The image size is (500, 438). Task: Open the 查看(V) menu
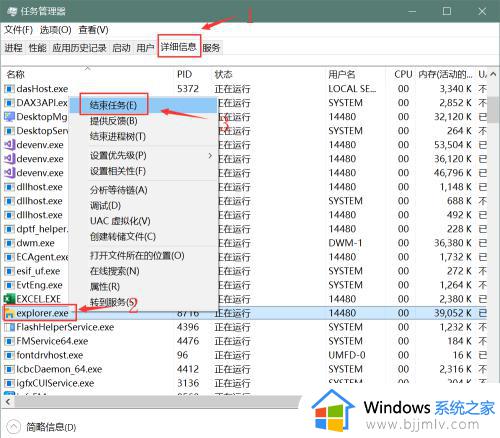pyautogui.click(x=93, y=30)
